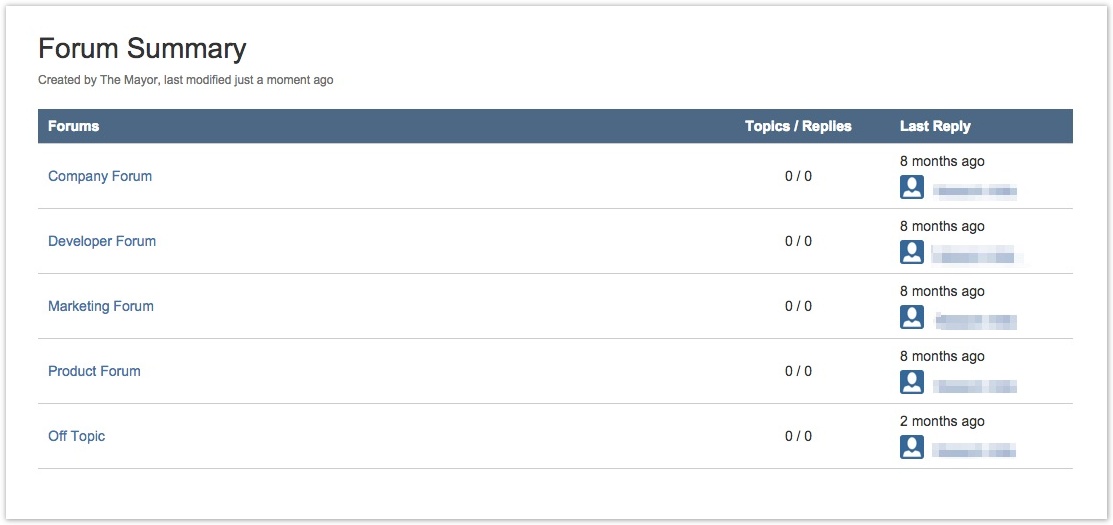Click user avatar icon in Product Forum row
The width and height of the screenshot is (1113, 525).
click(911, 382)
